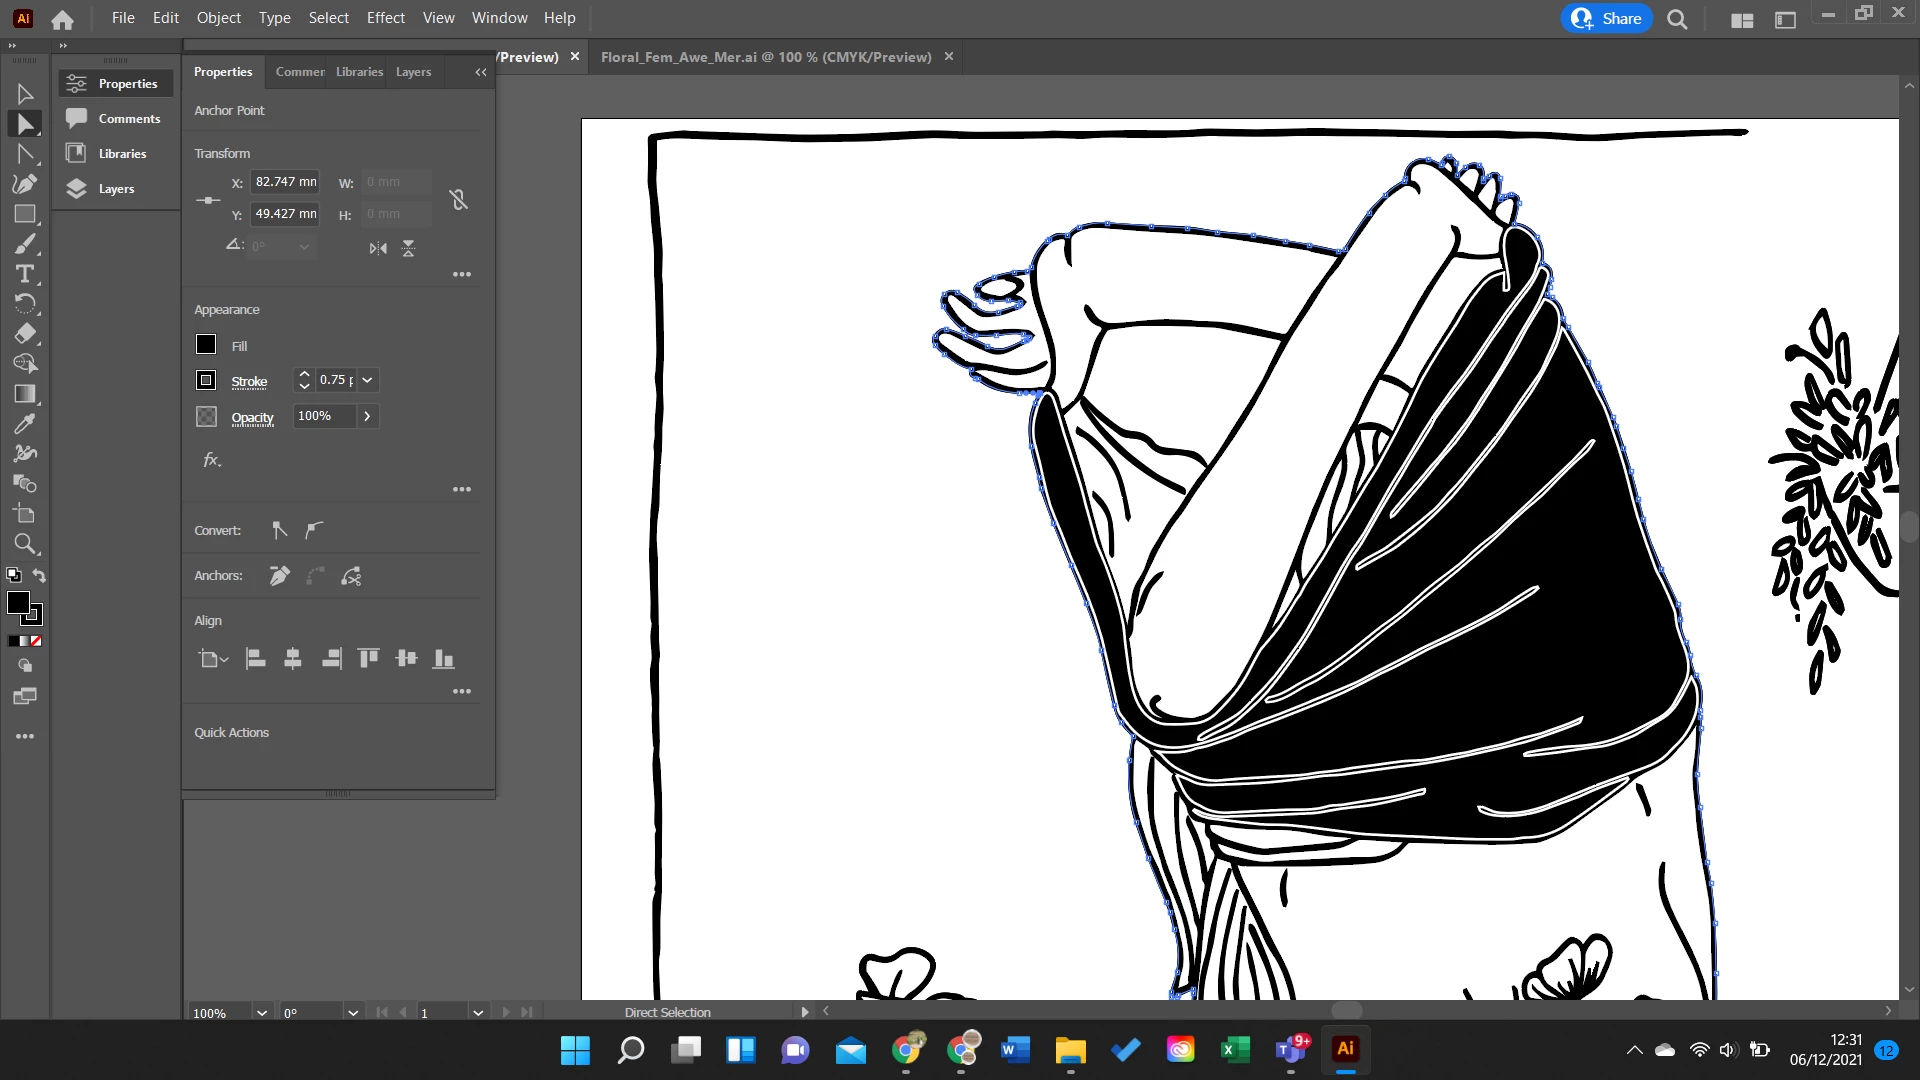This screenshot has height=1080, width=1920.
Task: Click Convert anchor points to corner
Action: tap(280, 530)
